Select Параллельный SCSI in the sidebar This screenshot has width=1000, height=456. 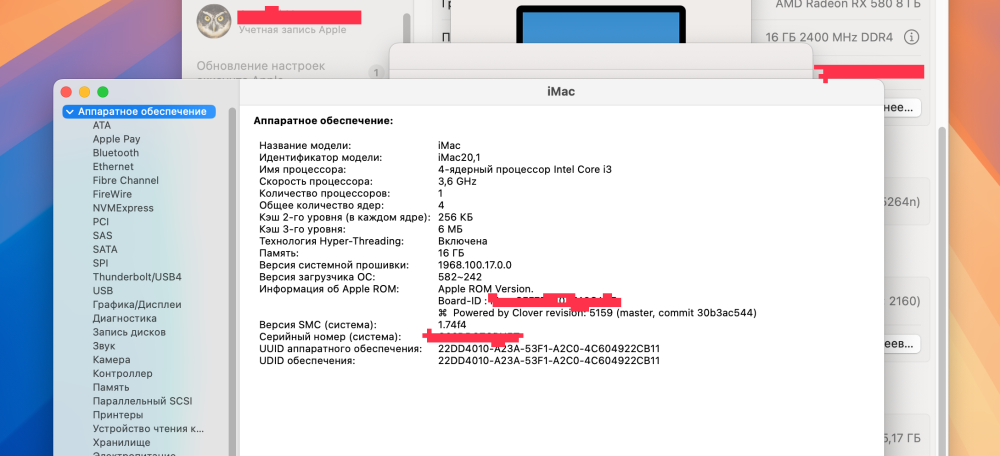pyautogui.click(x=142, y=401)
